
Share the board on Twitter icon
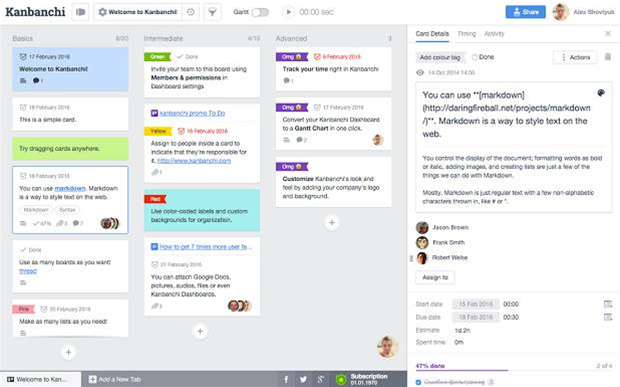(x=303, y=379)
